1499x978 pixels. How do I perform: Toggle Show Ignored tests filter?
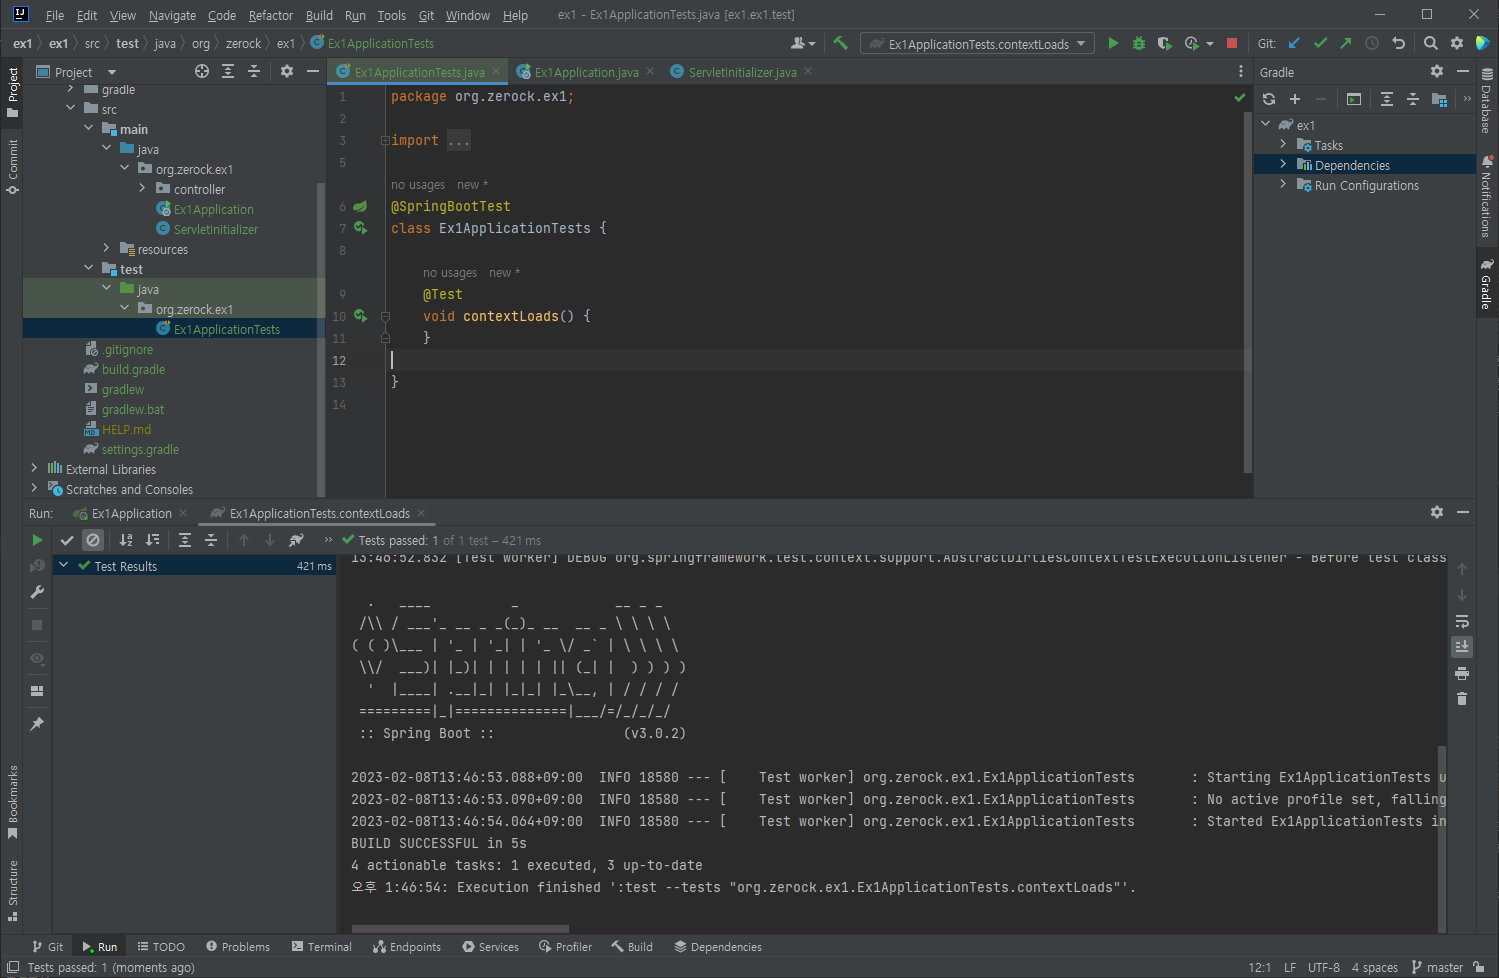click(x=93, y=540)
